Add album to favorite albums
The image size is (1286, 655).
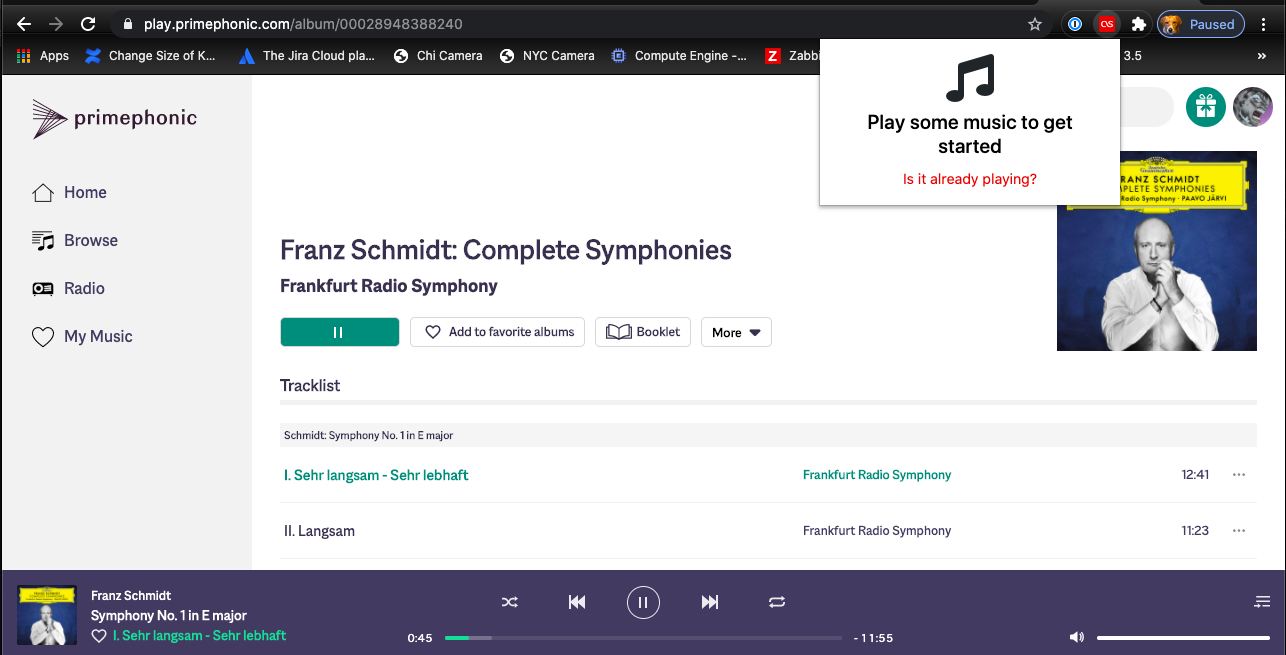(497, 332)
